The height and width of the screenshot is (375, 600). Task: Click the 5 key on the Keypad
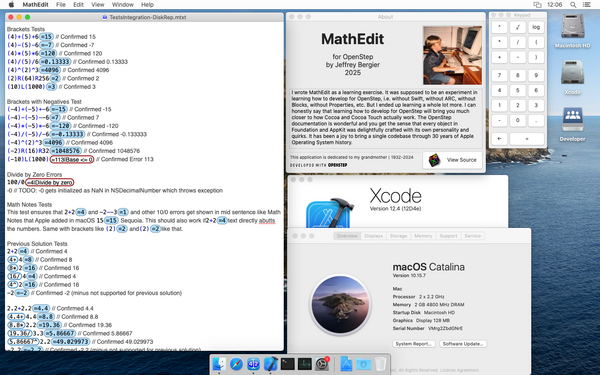point(518,90)
